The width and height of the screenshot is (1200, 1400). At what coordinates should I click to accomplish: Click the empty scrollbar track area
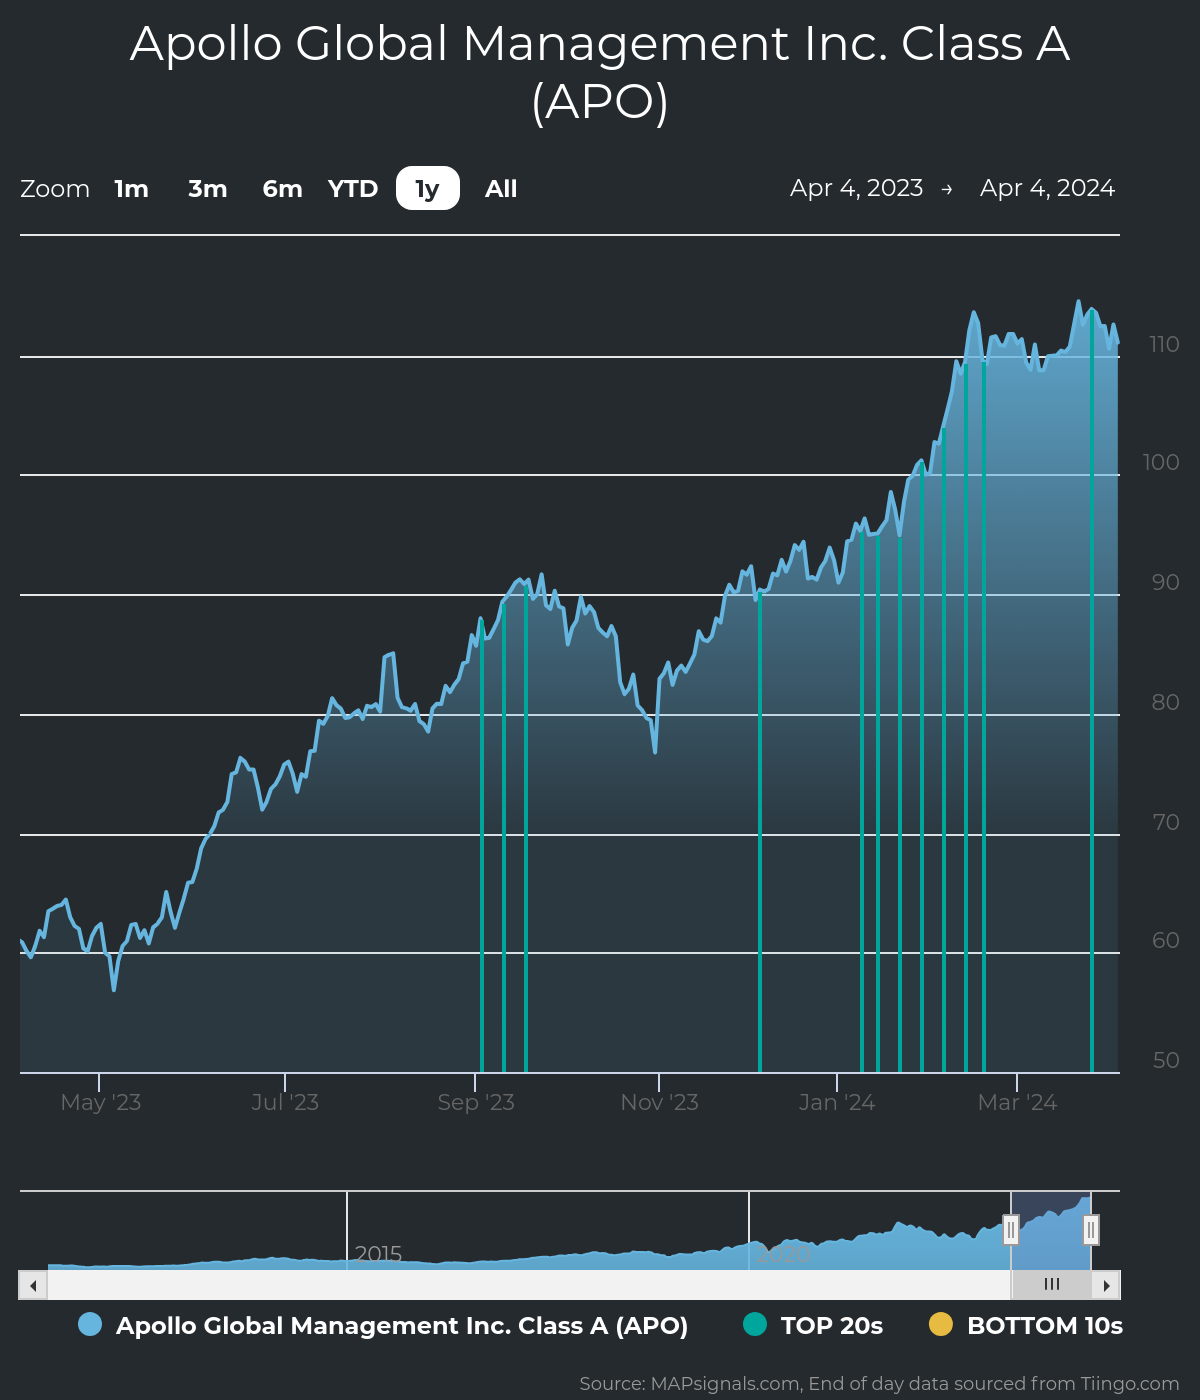pos(500,1285)
